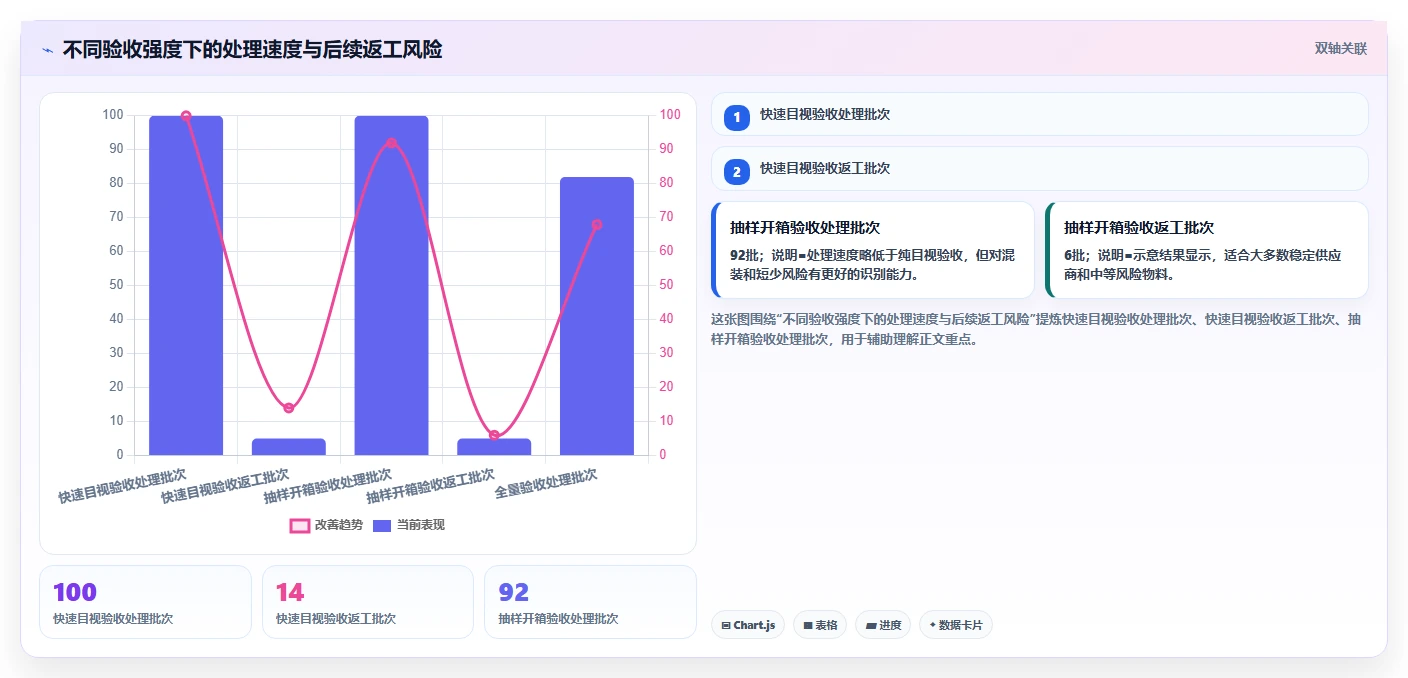
Task: Click the stat card showing 100
Action: pos(146,602)
